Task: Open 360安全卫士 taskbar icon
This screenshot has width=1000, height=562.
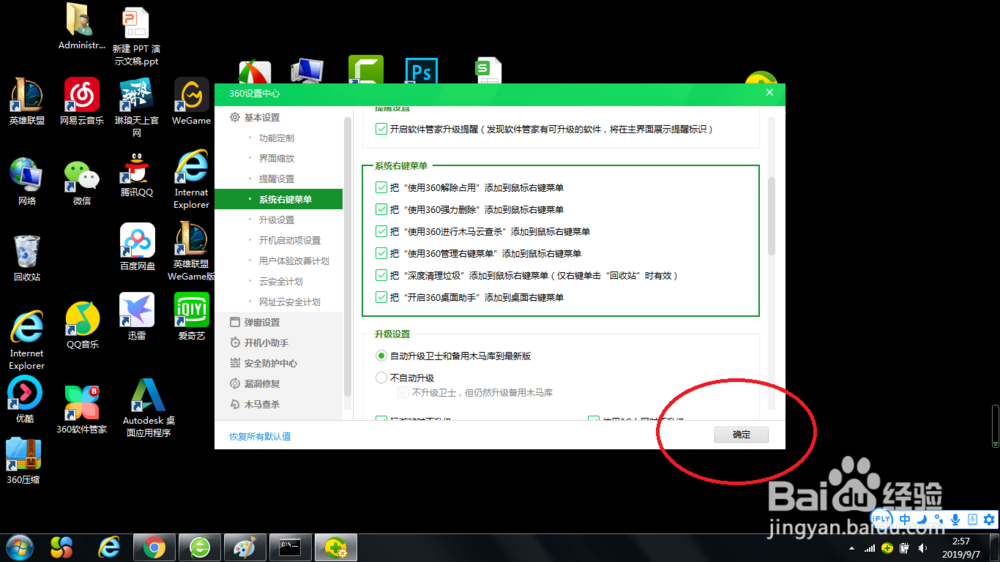Action: (336, 547)
